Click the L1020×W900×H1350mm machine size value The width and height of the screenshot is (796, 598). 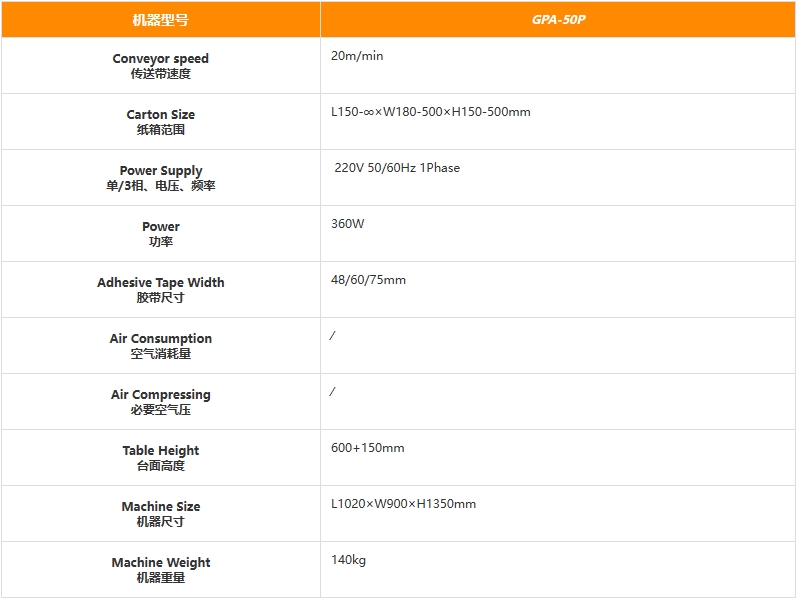403,504
